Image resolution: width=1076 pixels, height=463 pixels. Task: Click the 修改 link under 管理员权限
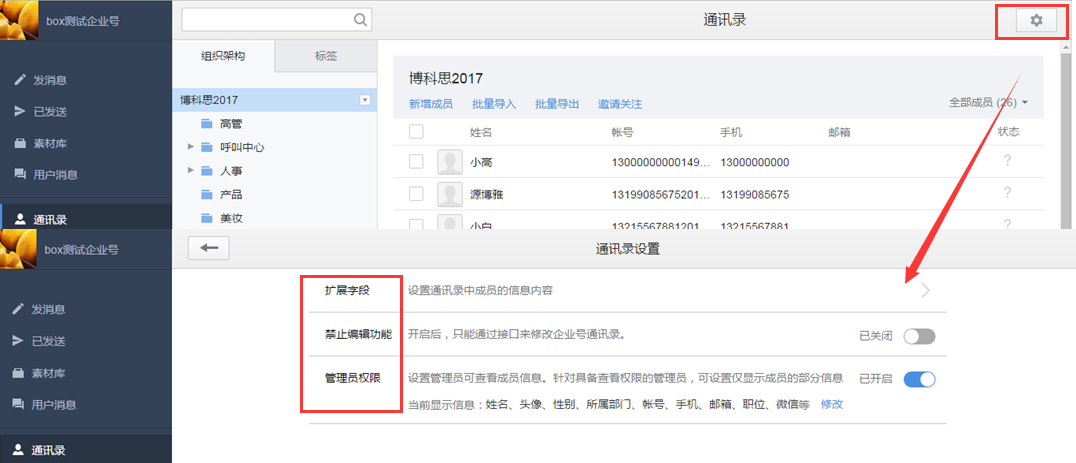832,405
